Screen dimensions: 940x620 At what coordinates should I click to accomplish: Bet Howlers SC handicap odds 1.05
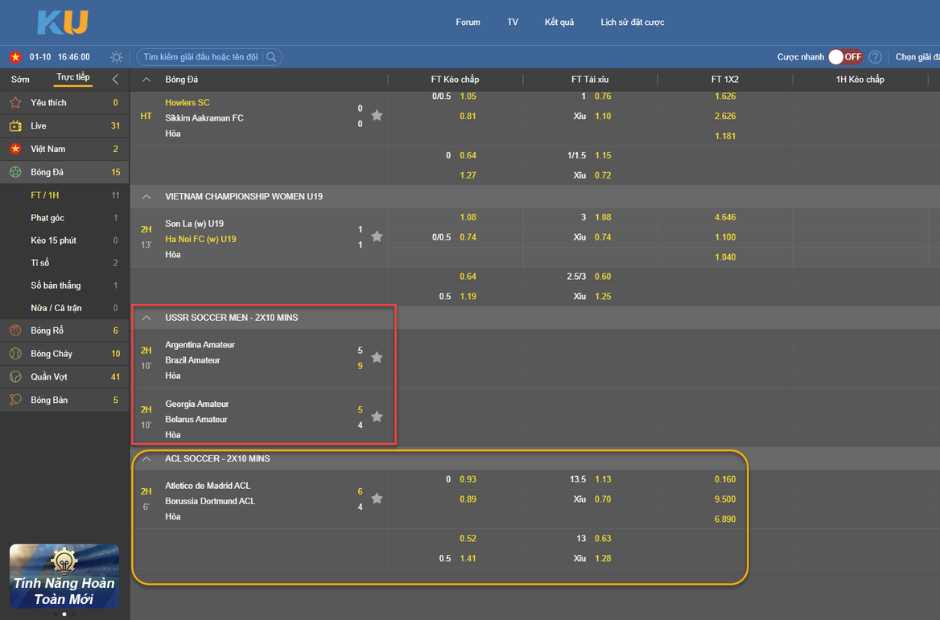pos(468,97)
